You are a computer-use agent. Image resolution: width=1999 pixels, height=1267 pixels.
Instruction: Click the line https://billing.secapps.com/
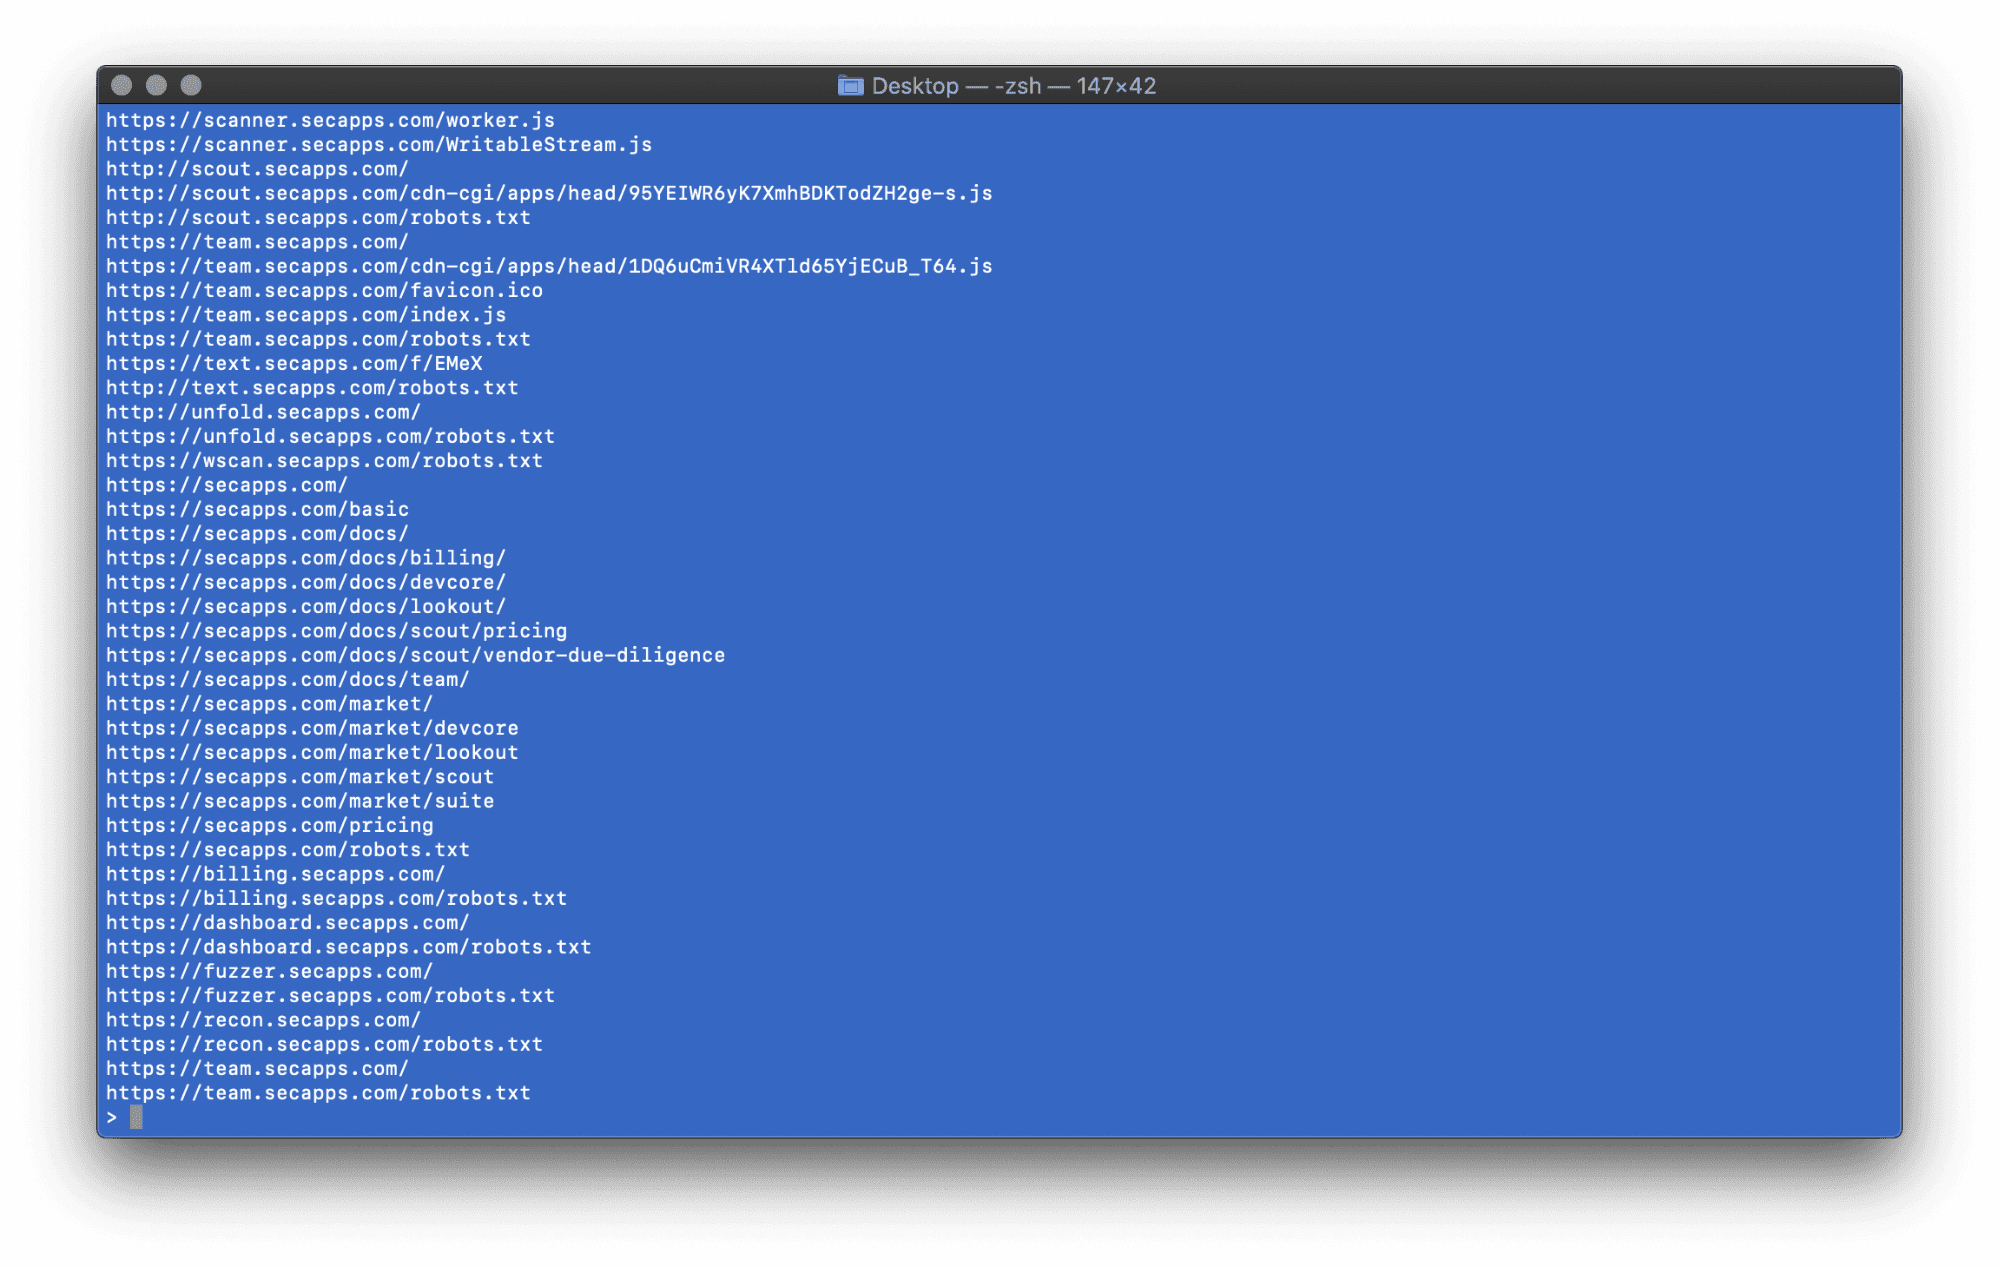coord(276,875)
